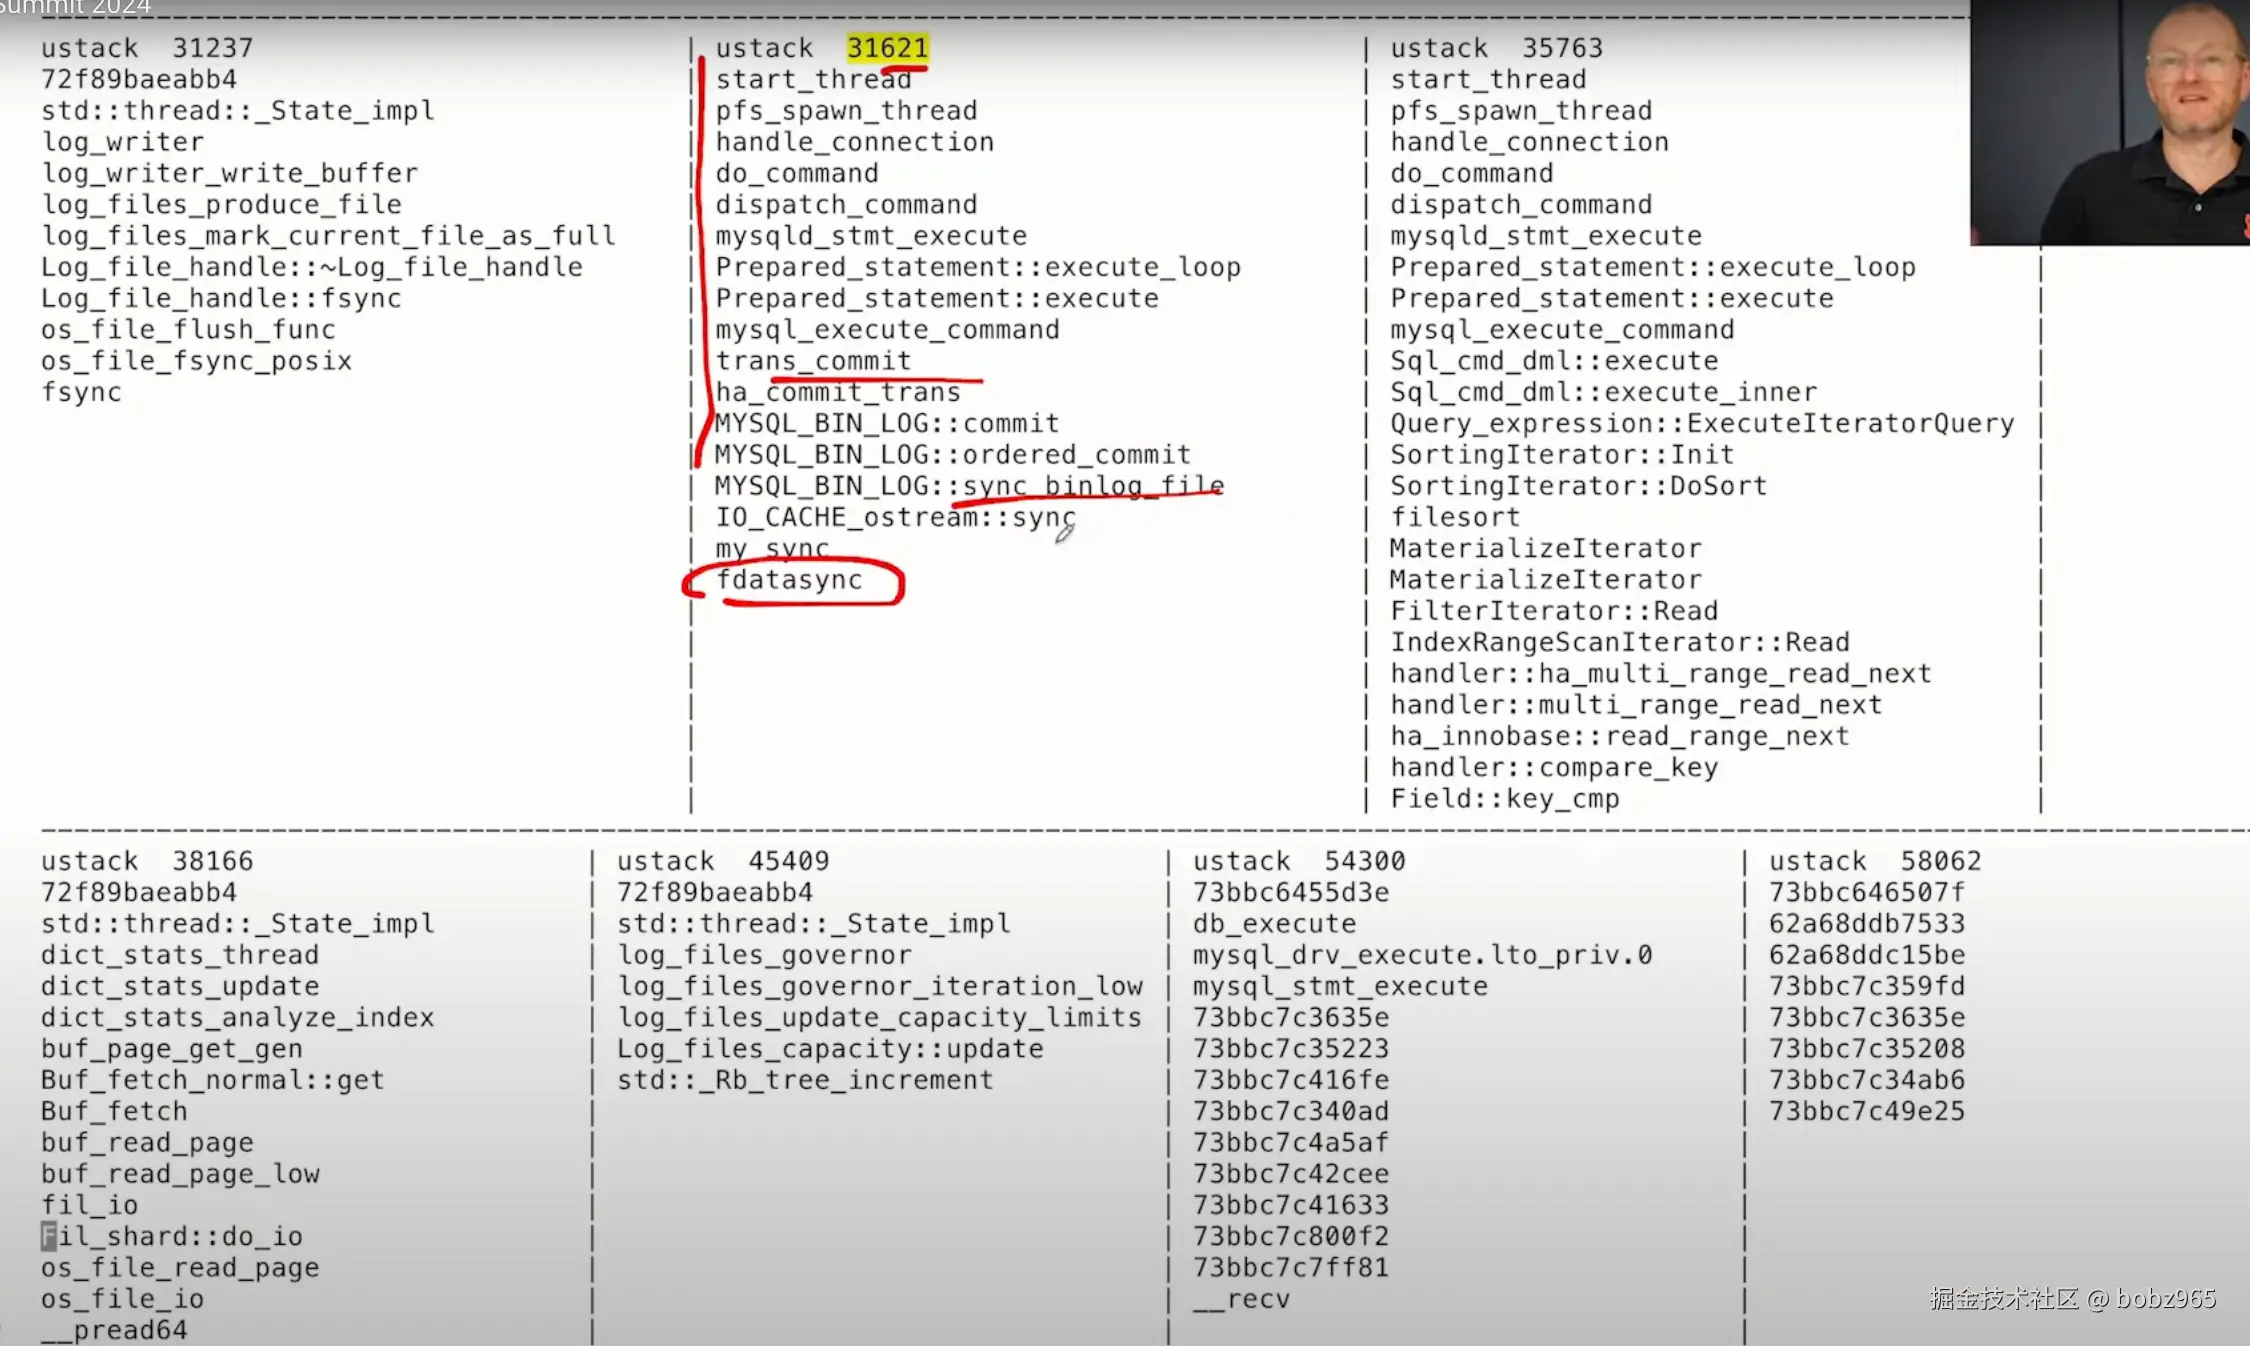Click 'my_sync' stack frame
Viewport: 2250px width, 1346px height.
[772, 549]
